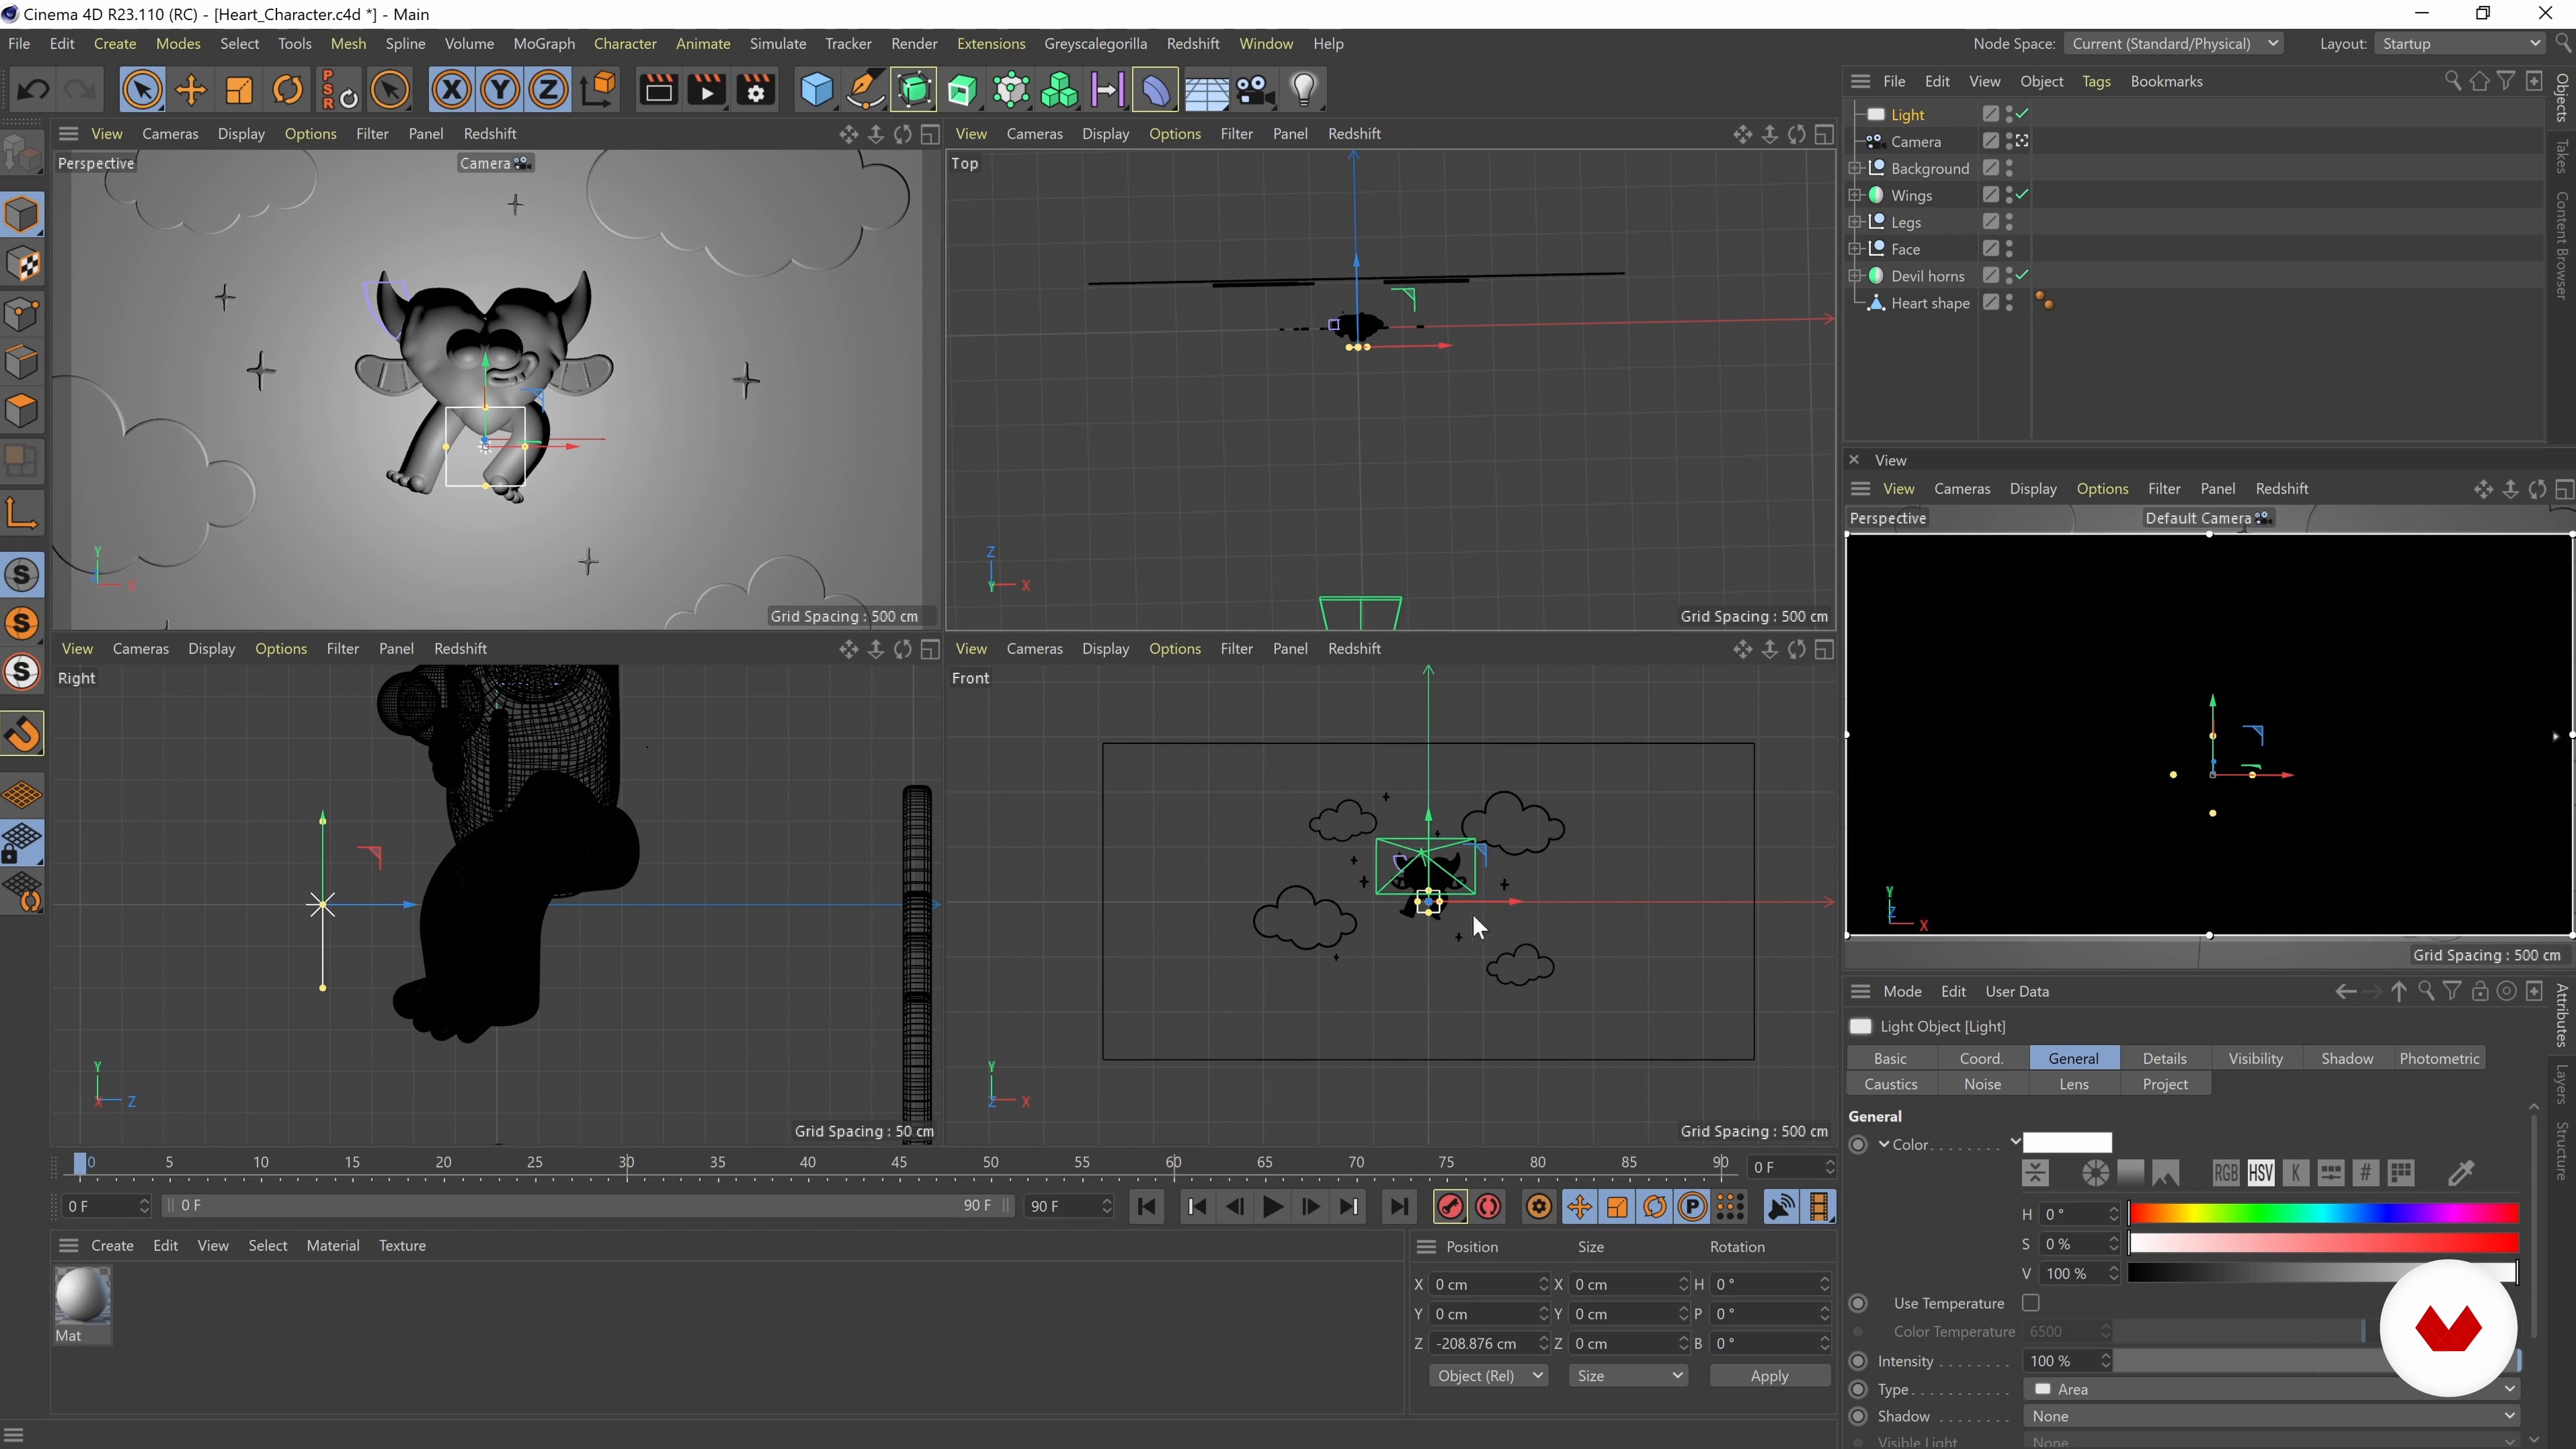Screen dimensions: 2576x1449
Task: Add a Camera object icon
Action: click(x=1254, y=90)
